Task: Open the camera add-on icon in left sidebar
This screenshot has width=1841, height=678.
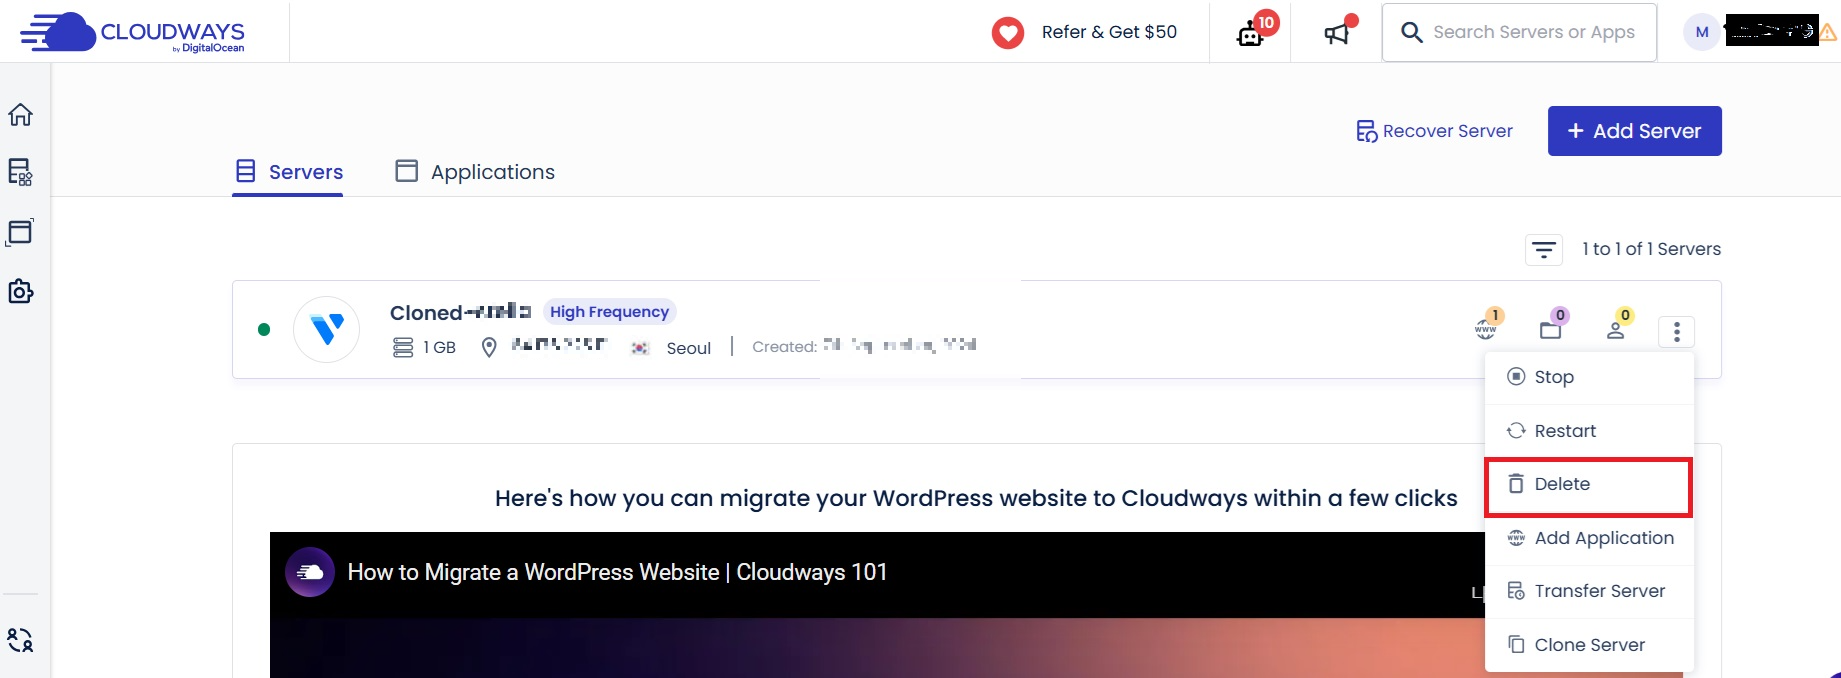Action: [x=20, y=291]
